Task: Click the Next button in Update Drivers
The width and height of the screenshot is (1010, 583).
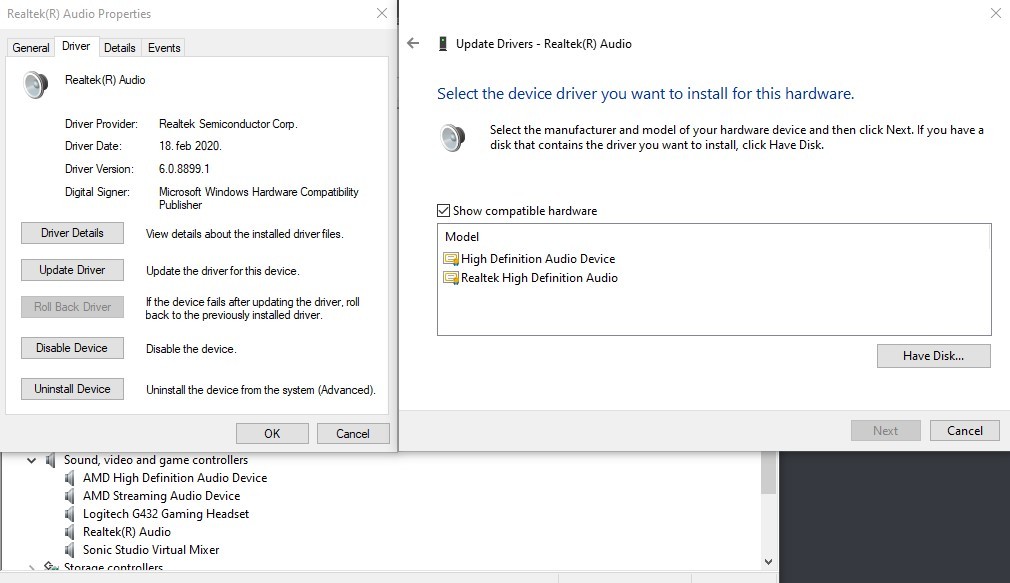Action: [x=886, y=430]
